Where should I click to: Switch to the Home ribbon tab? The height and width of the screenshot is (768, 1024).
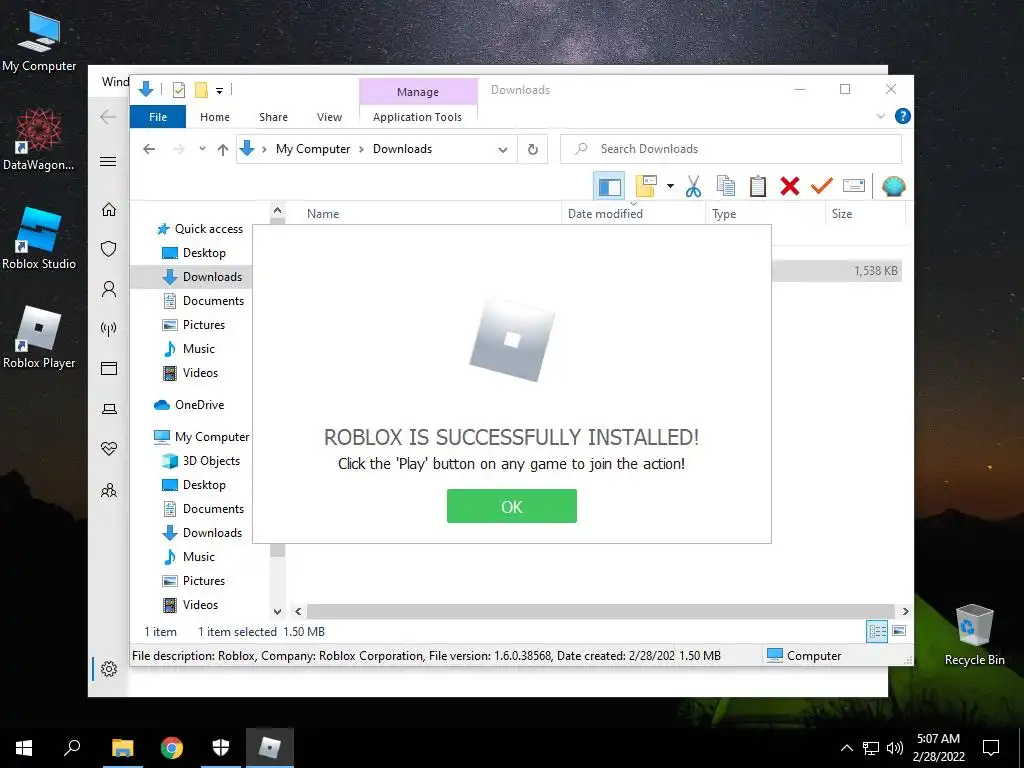click(215, 117)
